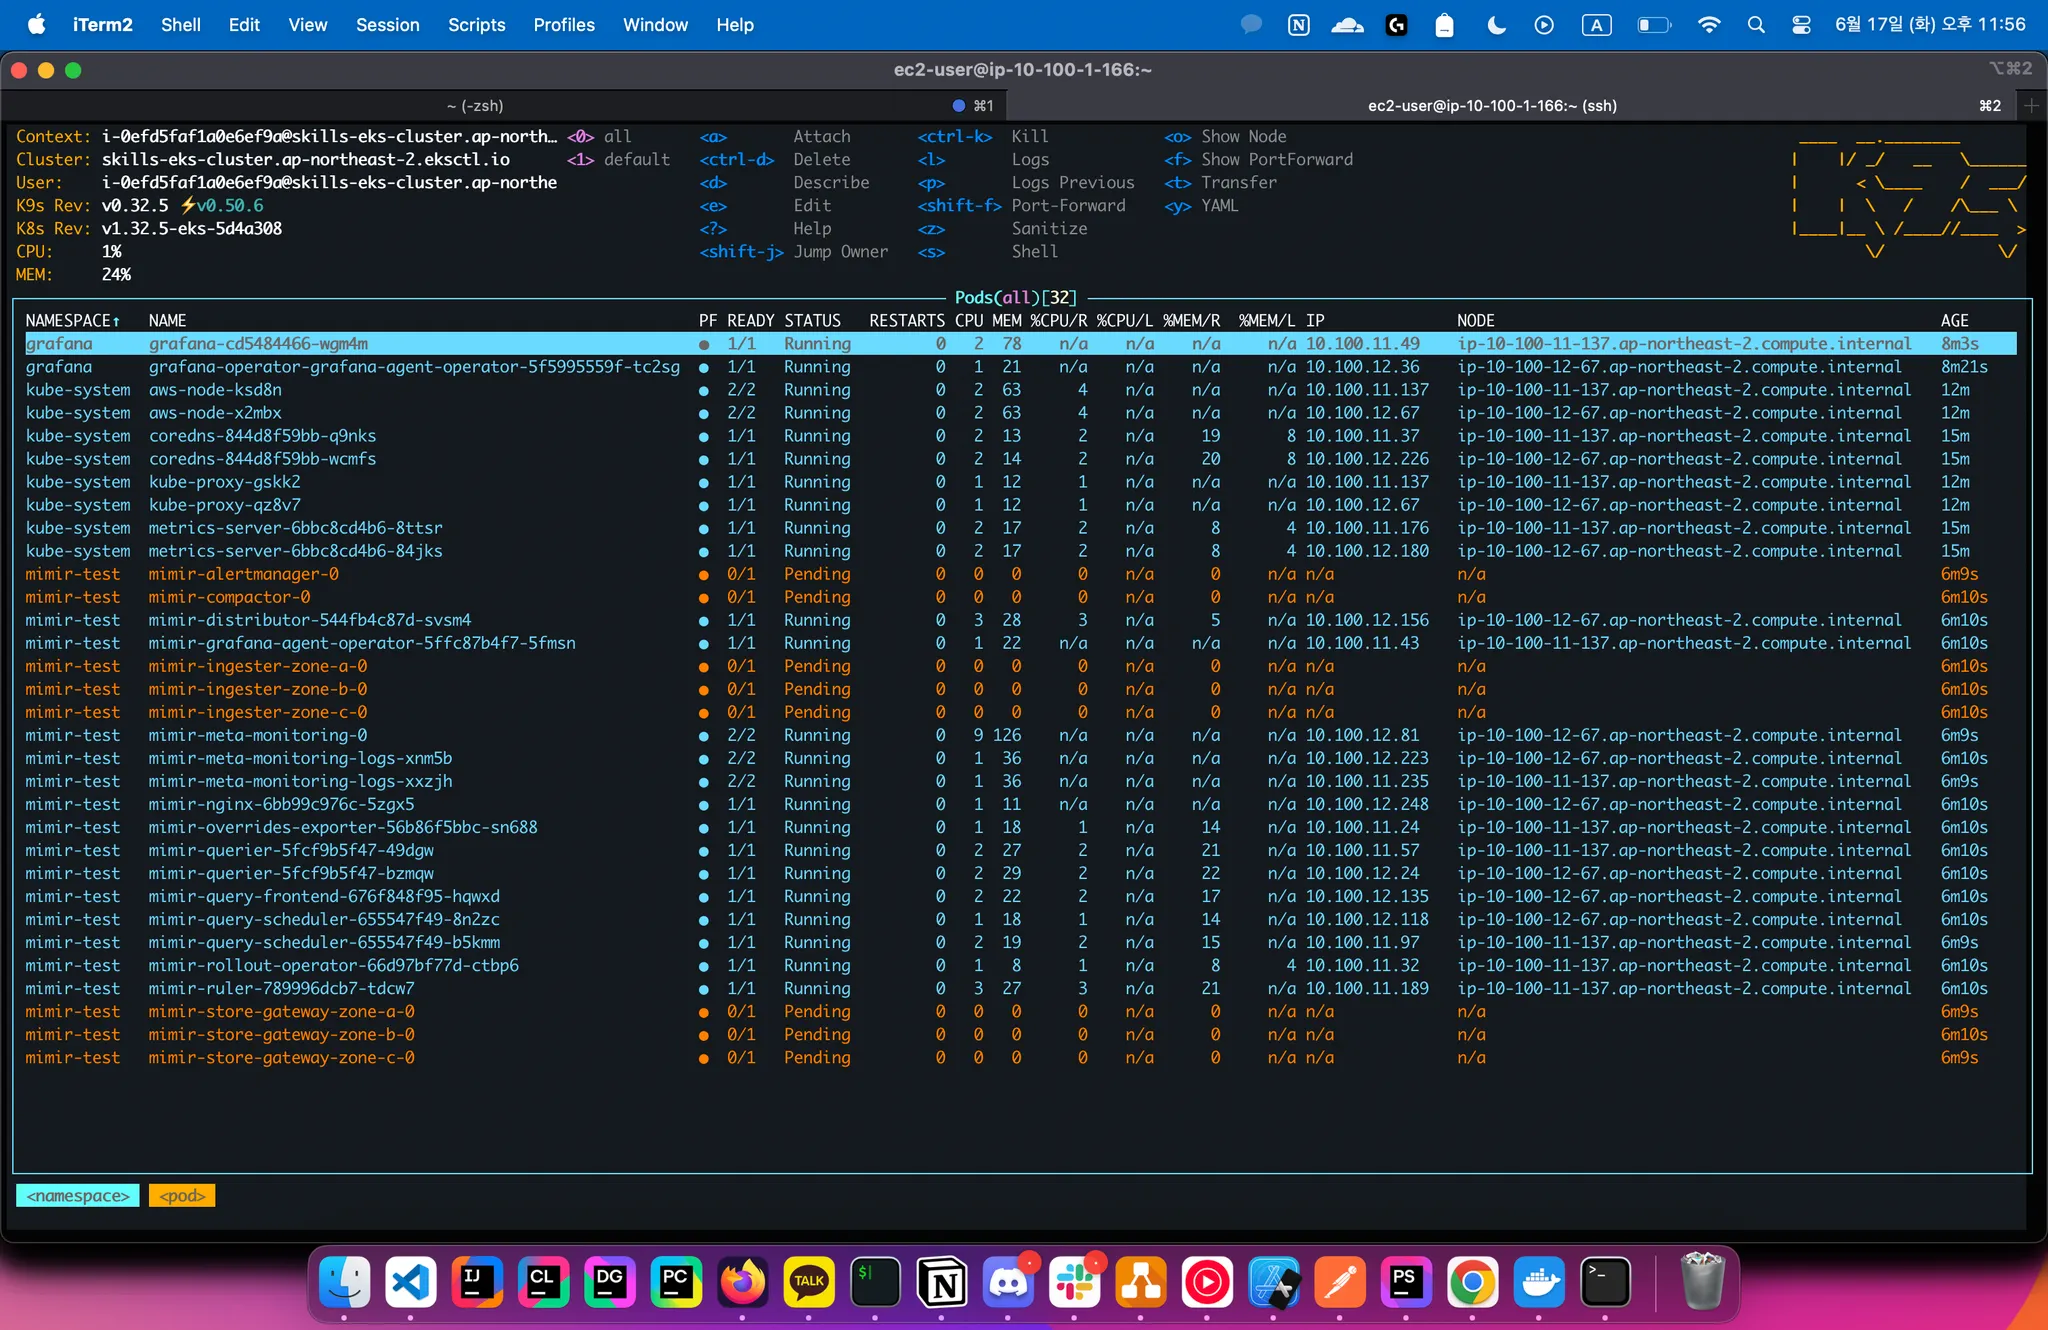The image size is (2048, 1330).
Task: Toggle Wi-Fi status icon in menu bar
Action: point(1709,25)
